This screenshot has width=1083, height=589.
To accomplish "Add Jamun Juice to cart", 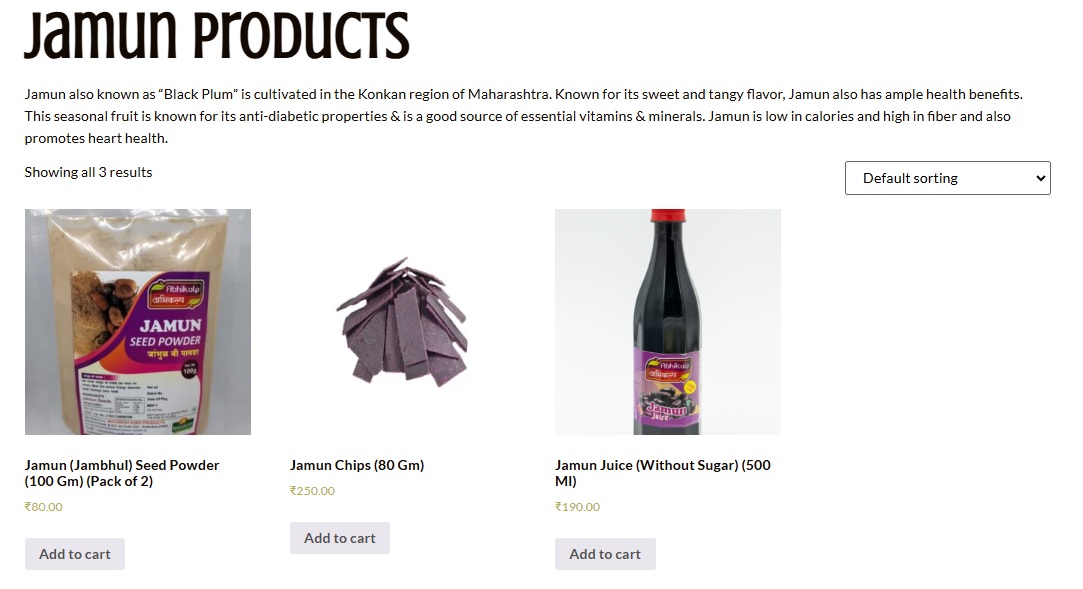I will pos(605,554).
